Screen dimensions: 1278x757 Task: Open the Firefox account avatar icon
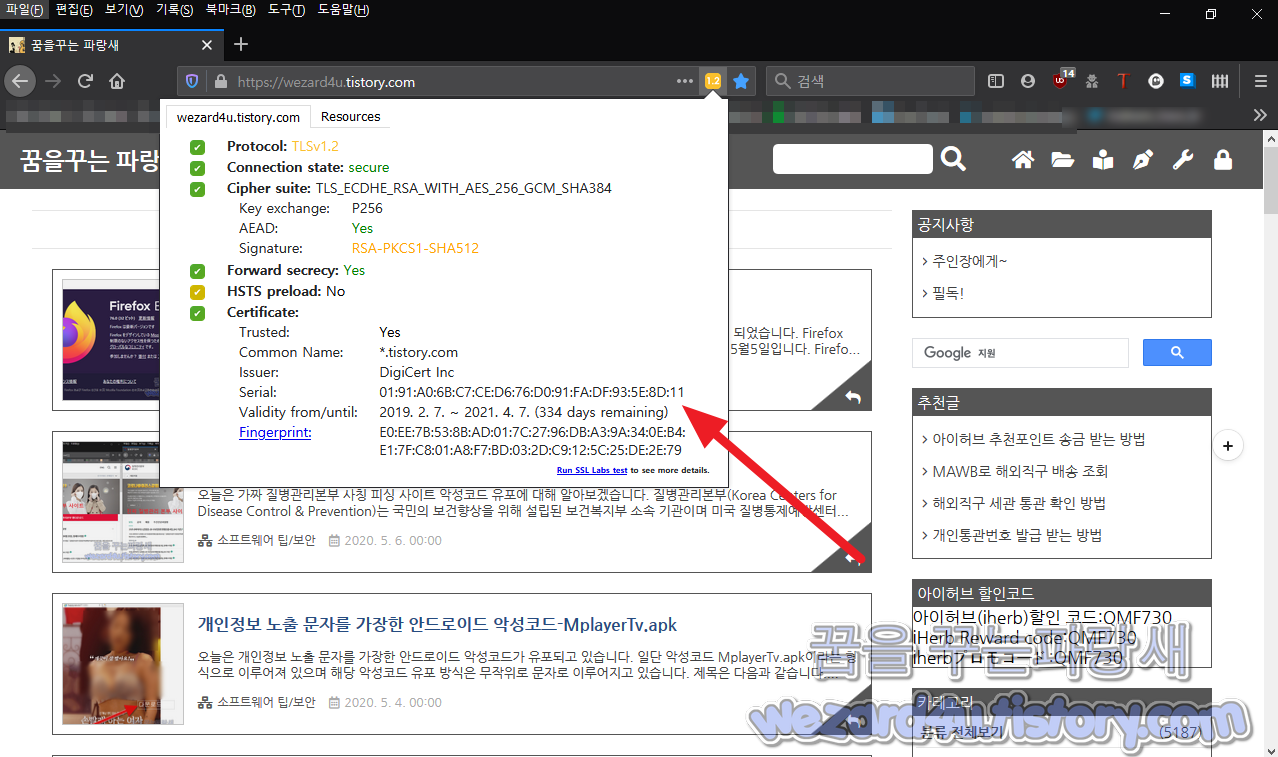point(1027,81)
